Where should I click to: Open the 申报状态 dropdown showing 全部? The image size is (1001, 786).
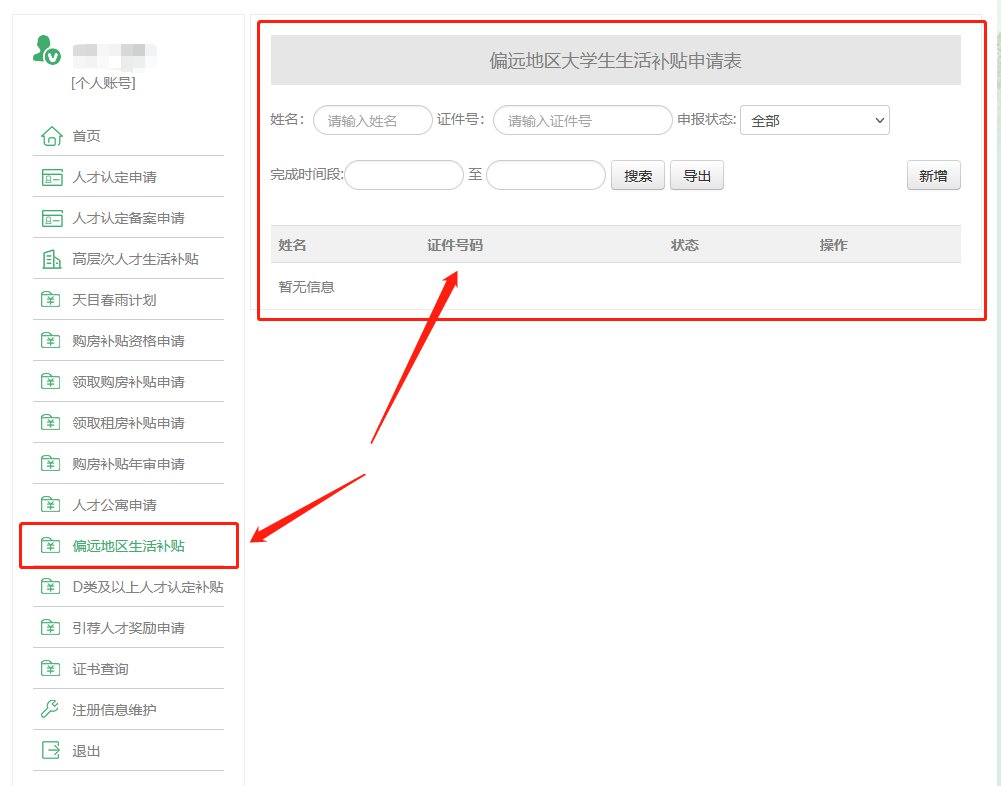pos(814,121)
